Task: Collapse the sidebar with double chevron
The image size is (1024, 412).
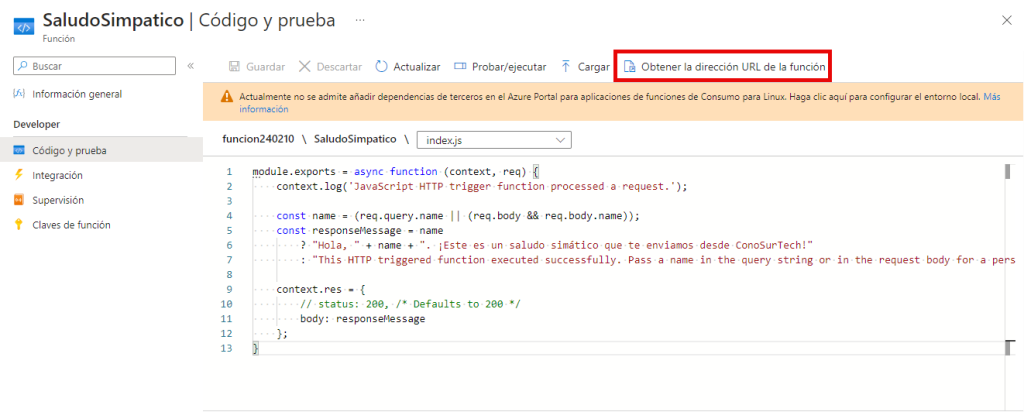Action: point(190,66)
